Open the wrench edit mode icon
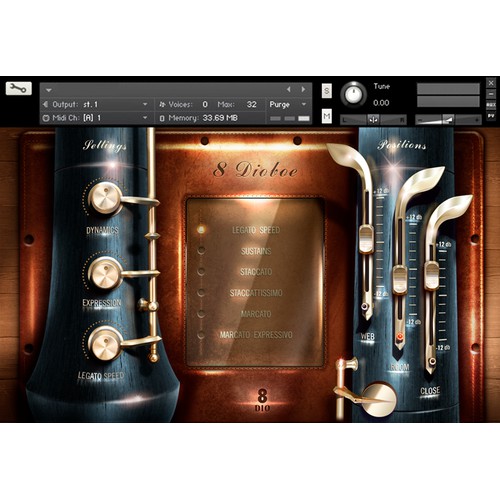Image resolution: width=500 pixels, height=500 pixels. click(x=19, y=88)
